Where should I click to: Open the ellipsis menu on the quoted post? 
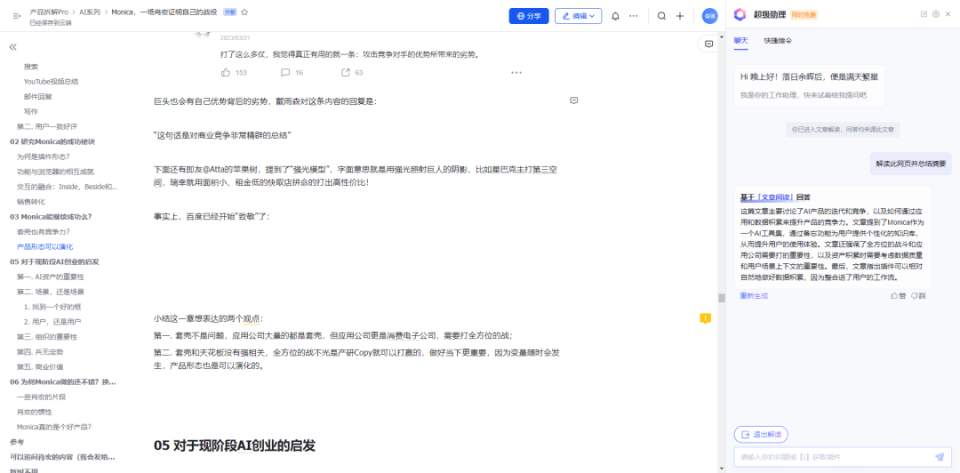pyautogui.click(x=516, y=72)
